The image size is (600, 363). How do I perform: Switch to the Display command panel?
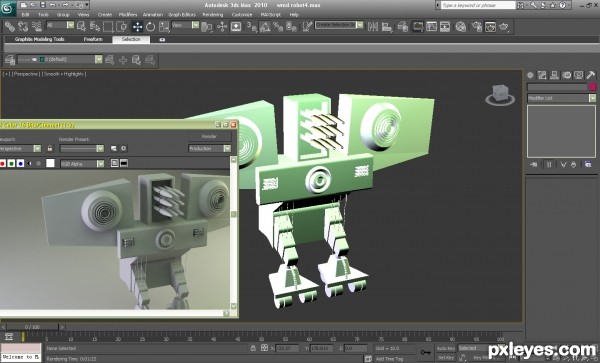pos(579,75)
